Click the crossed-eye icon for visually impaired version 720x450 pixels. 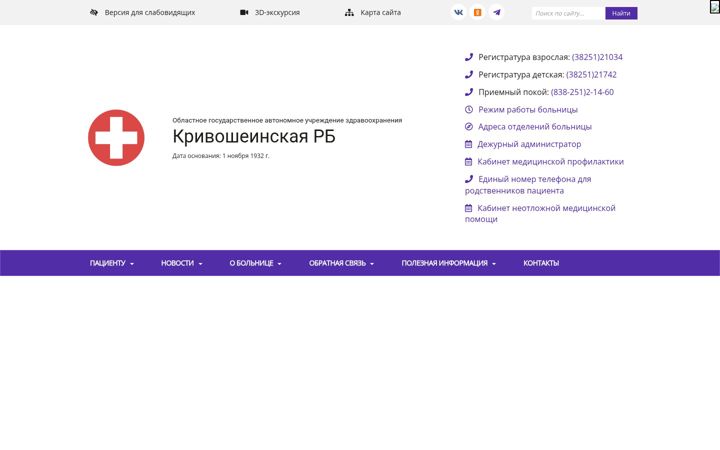[94, 12]
